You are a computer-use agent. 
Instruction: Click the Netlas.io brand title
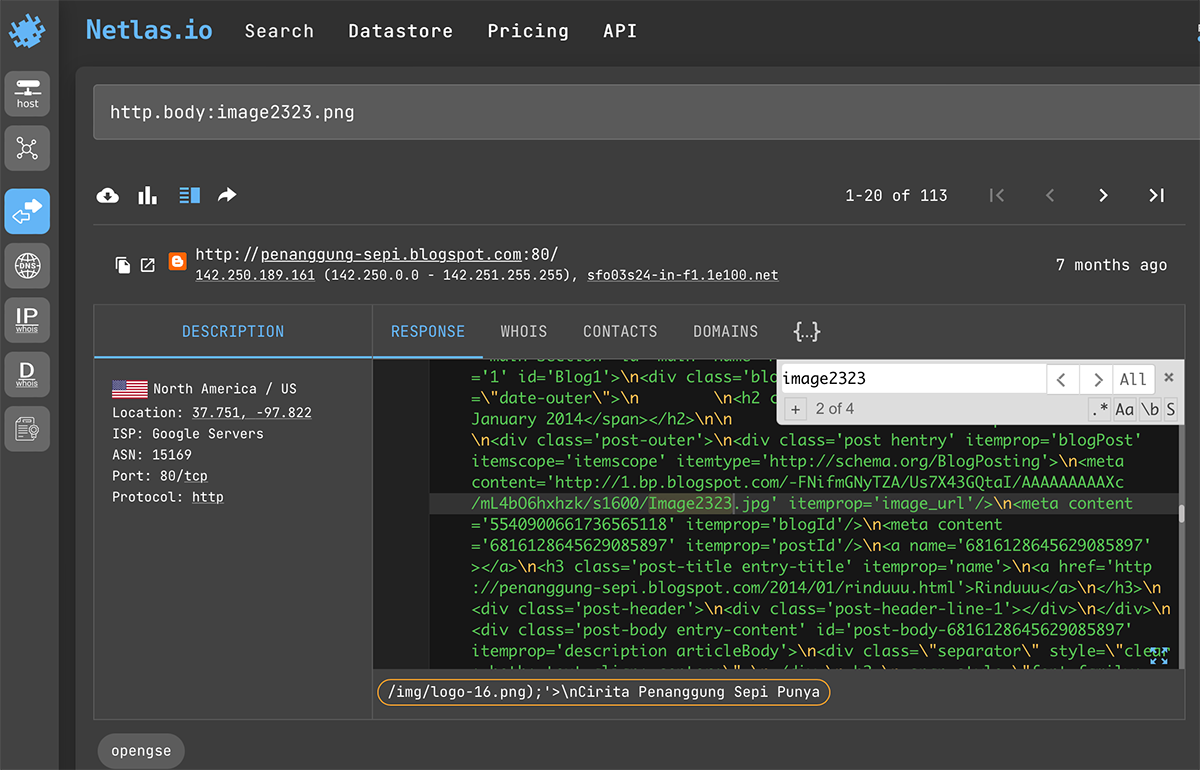(x=149, y=30)
